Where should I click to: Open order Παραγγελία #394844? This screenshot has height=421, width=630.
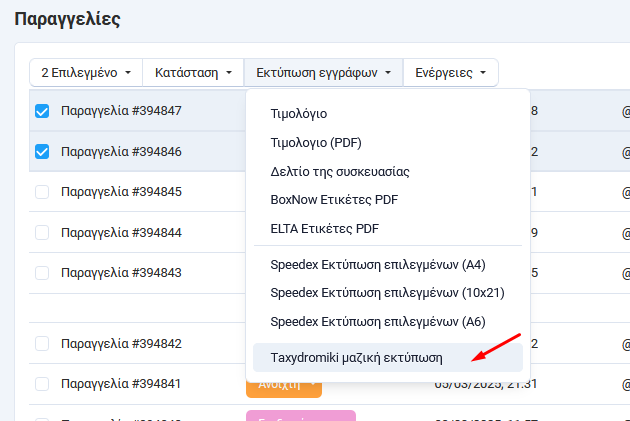[121, 233]
